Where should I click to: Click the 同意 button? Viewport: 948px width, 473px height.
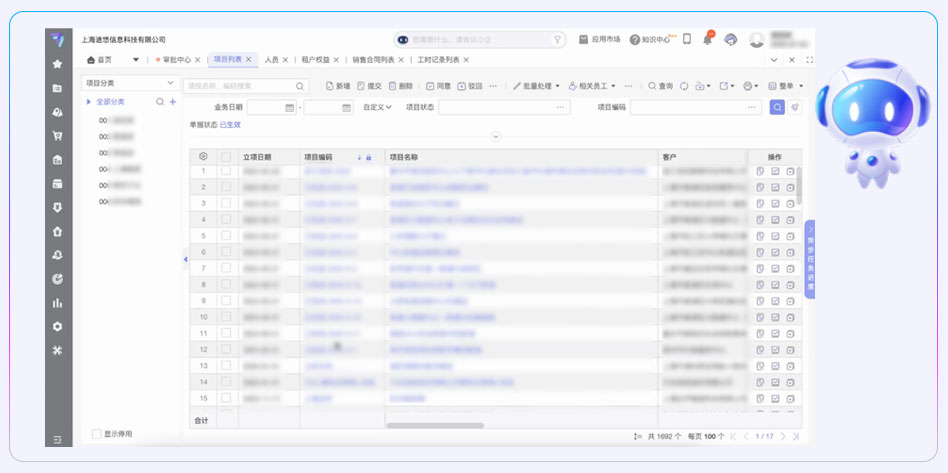tap(438, 86)
